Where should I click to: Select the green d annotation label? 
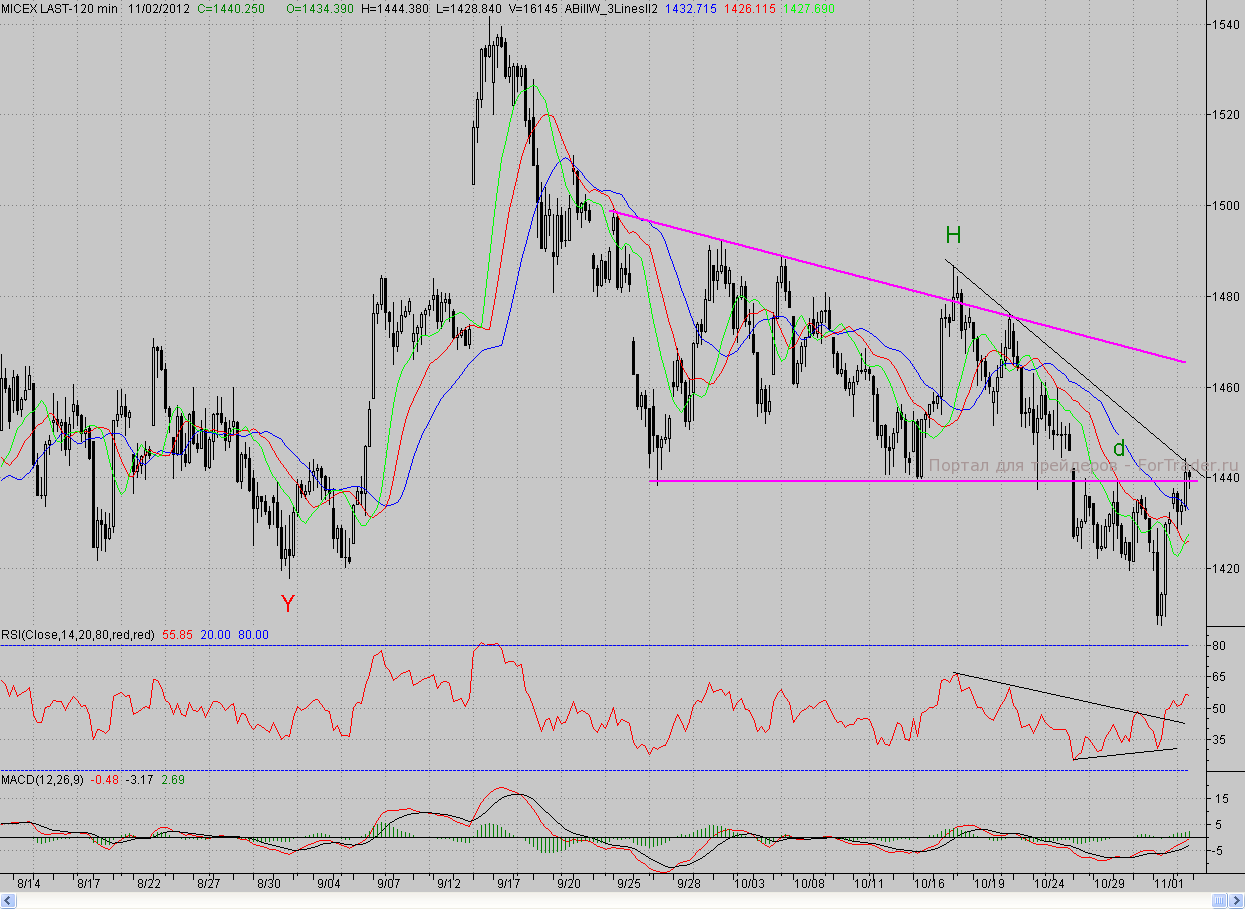[x=1119, y=448]
